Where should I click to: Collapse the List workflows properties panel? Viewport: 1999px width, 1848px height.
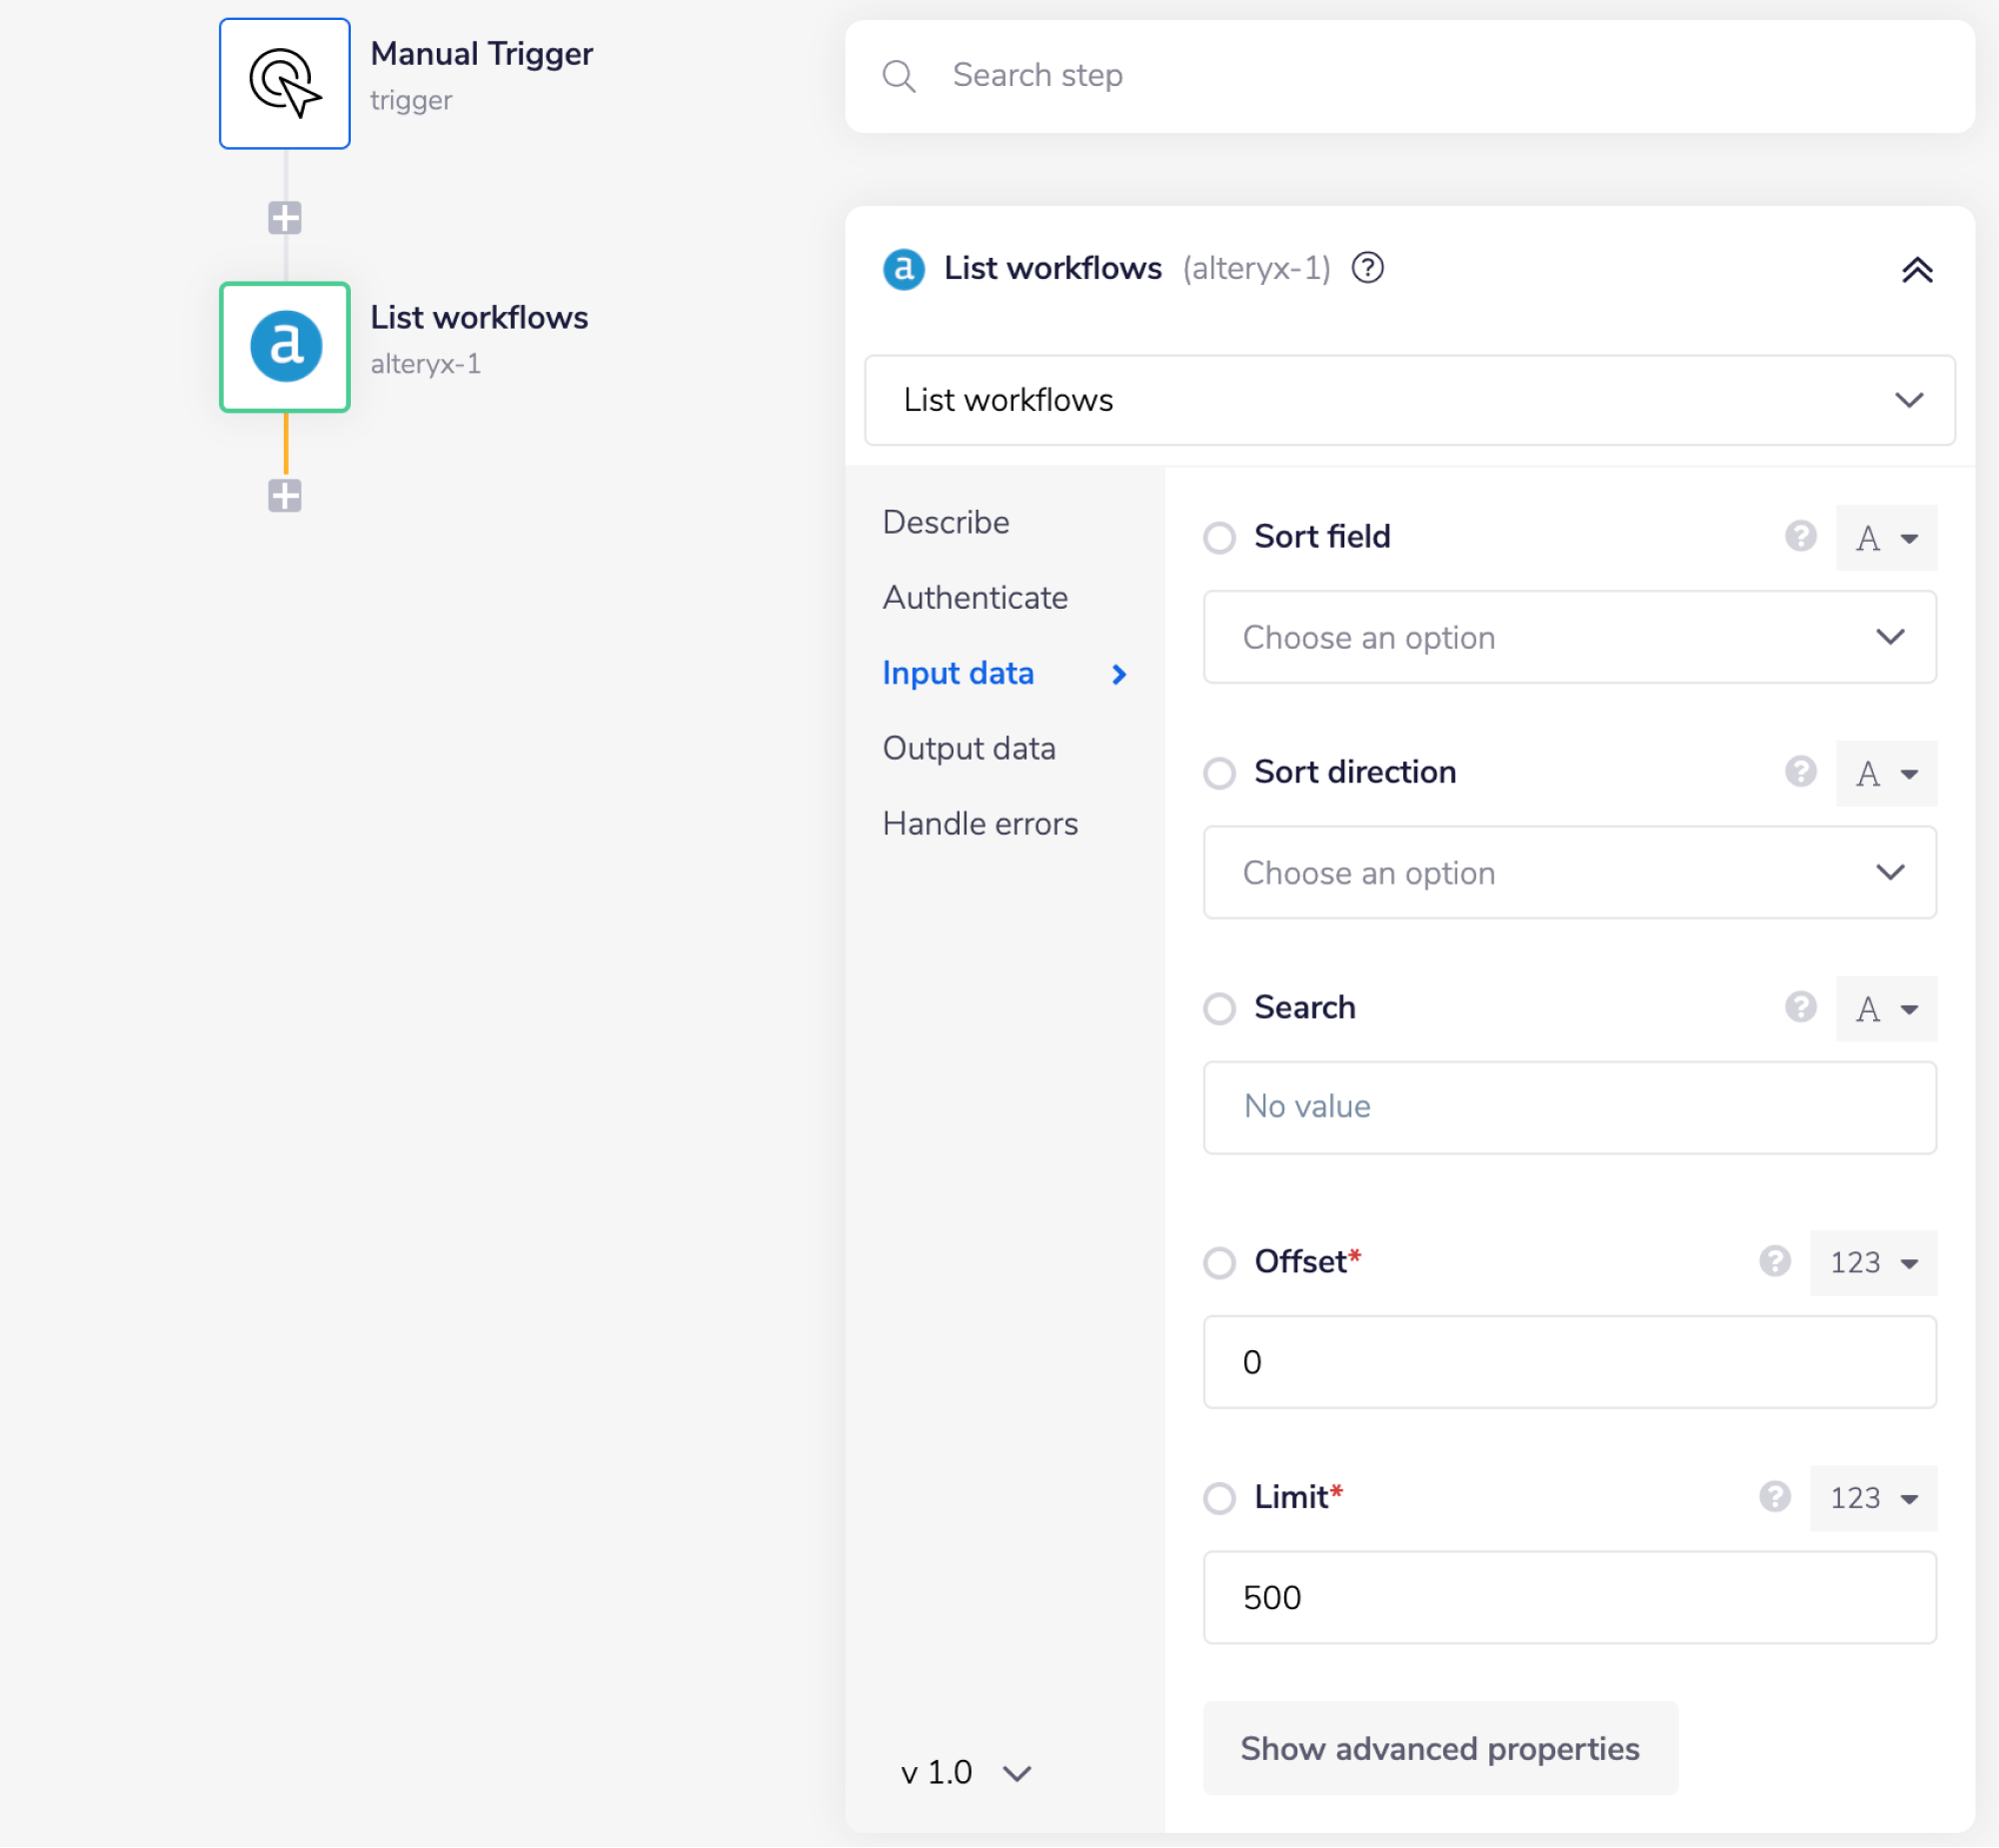pyautogui.click(x=1916, y=270)
